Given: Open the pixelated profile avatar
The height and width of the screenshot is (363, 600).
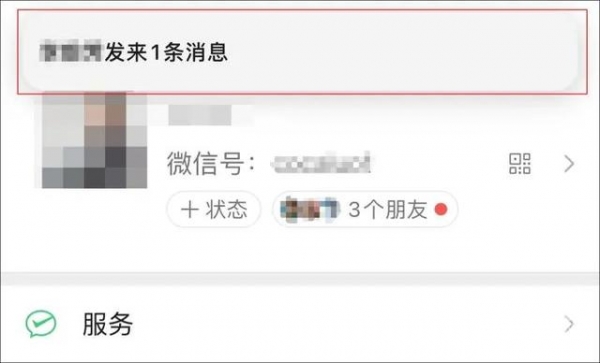Looking at the screenshot, I should coord(94,140).
